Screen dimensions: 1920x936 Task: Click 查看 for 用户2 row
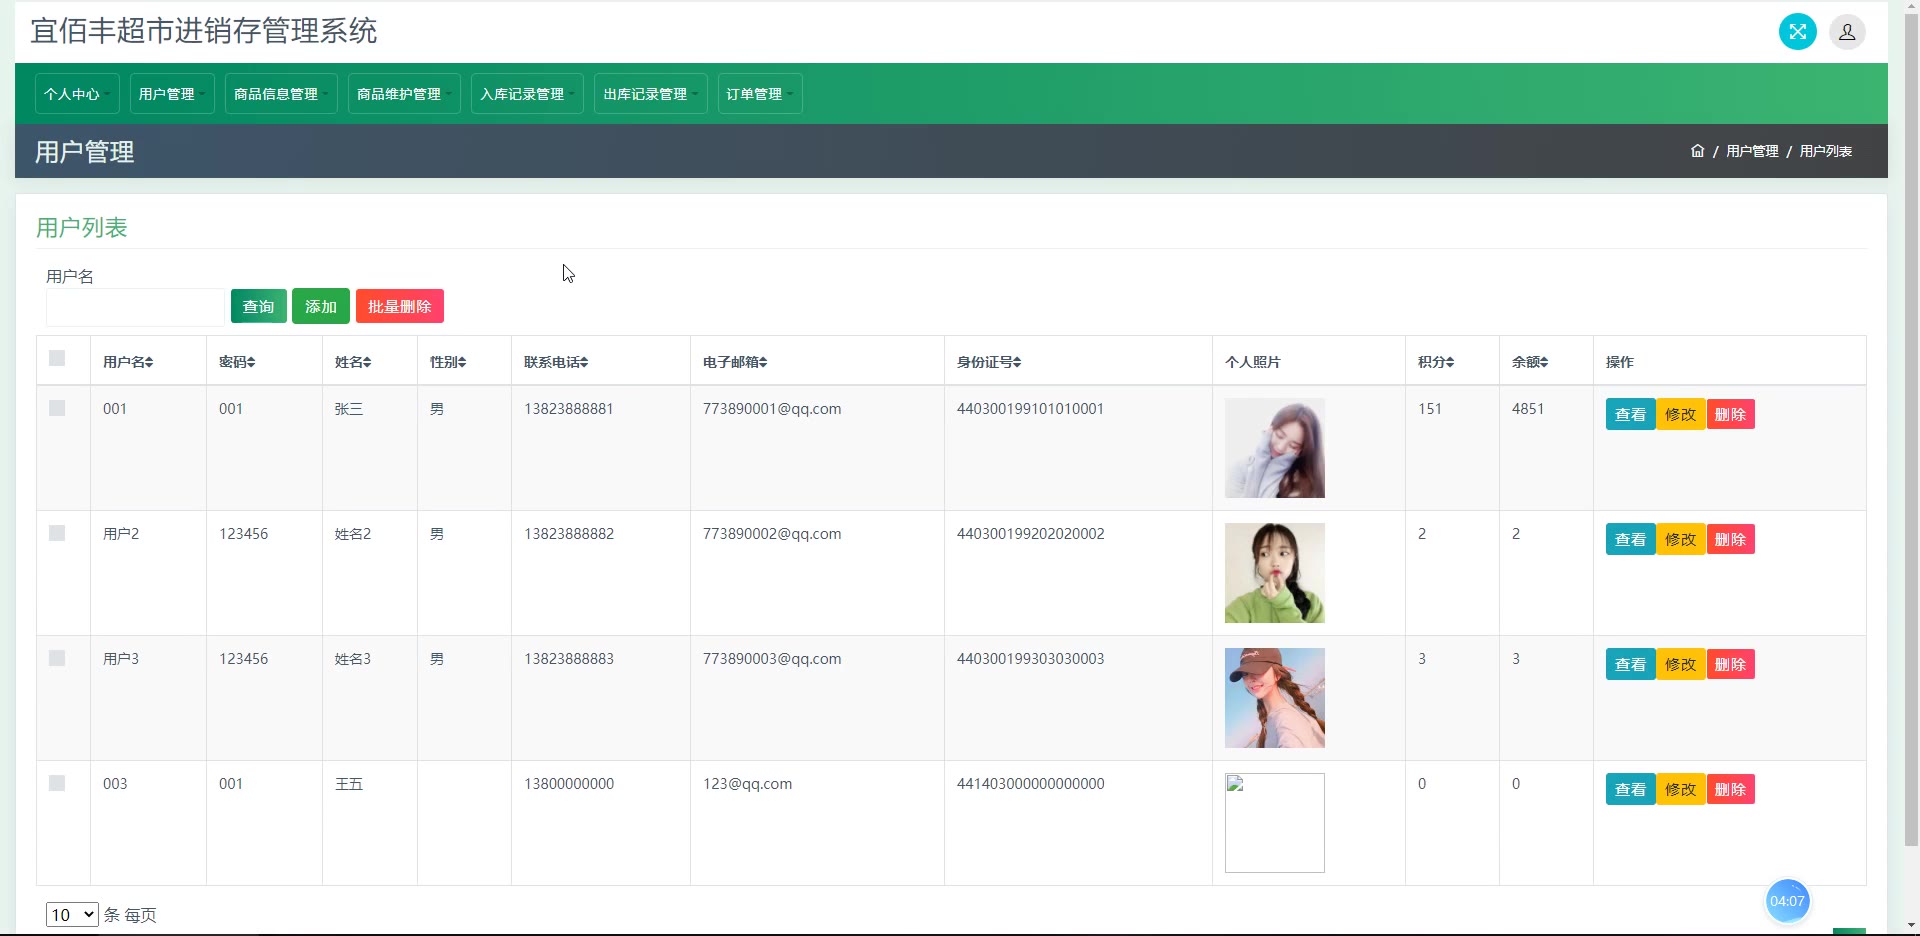point(1631,540)
